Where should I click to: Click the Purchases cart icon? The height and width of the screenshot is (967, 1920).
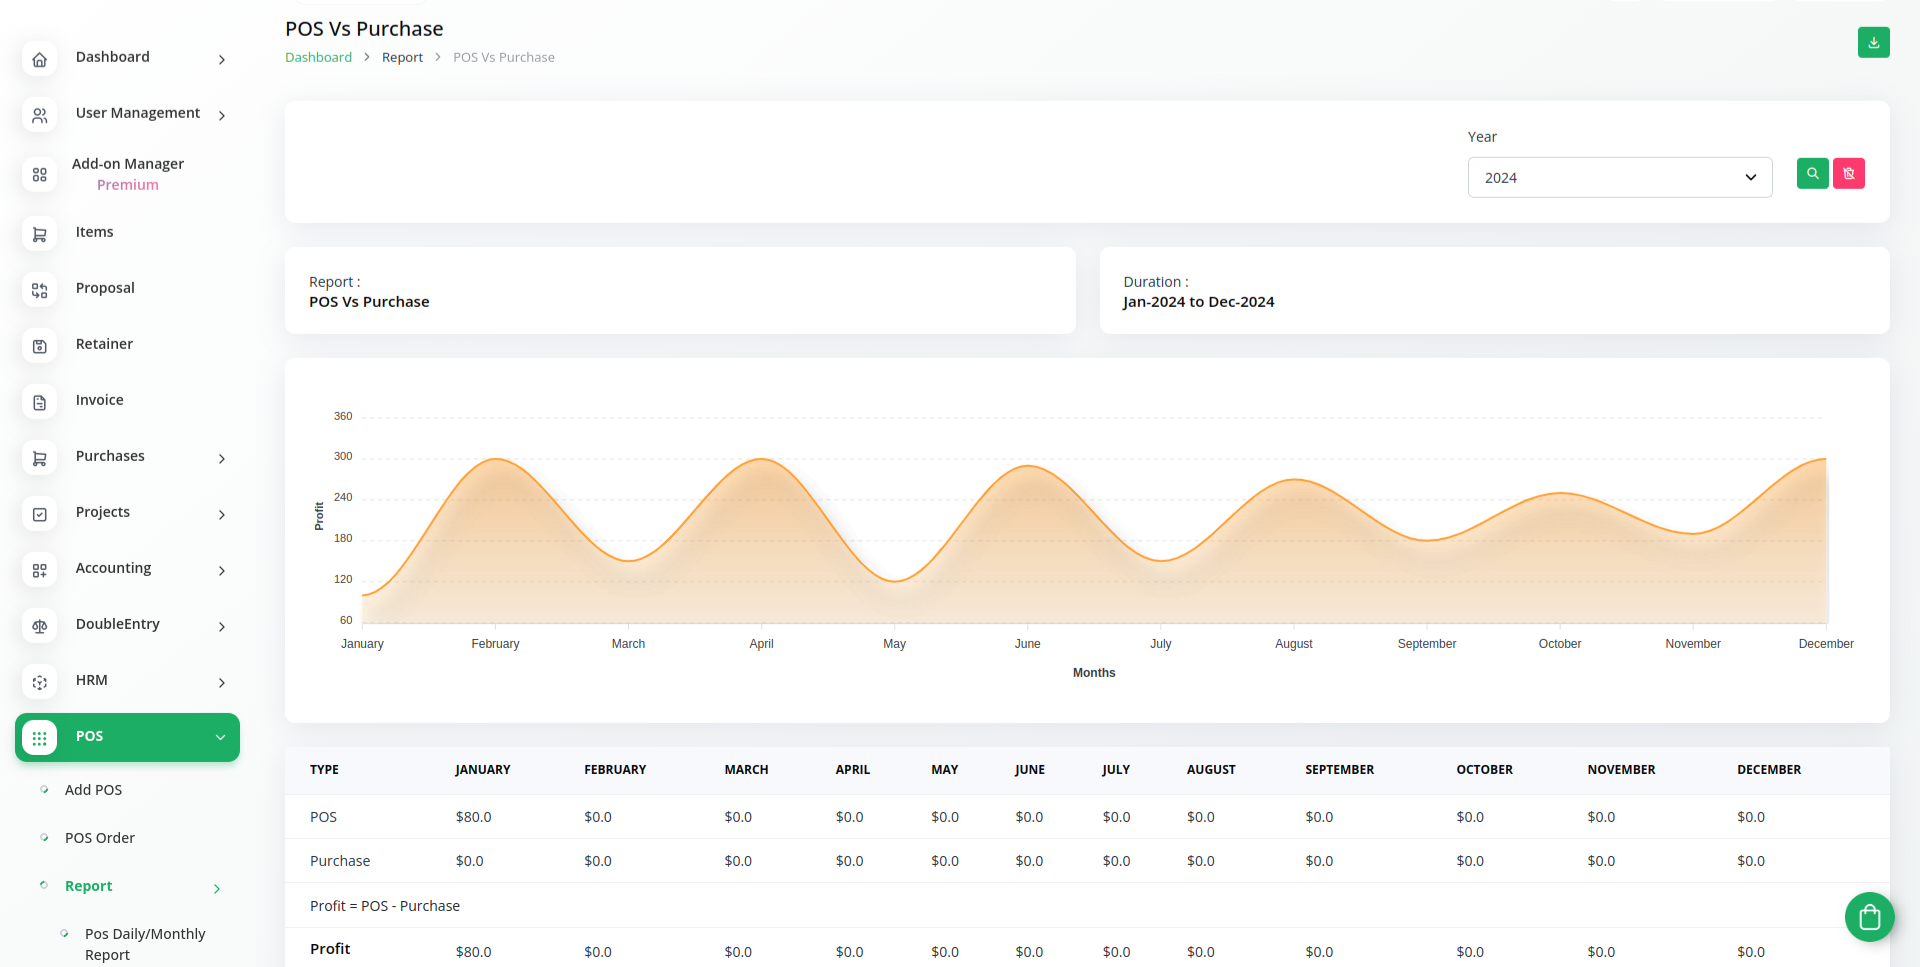point(39,458)
